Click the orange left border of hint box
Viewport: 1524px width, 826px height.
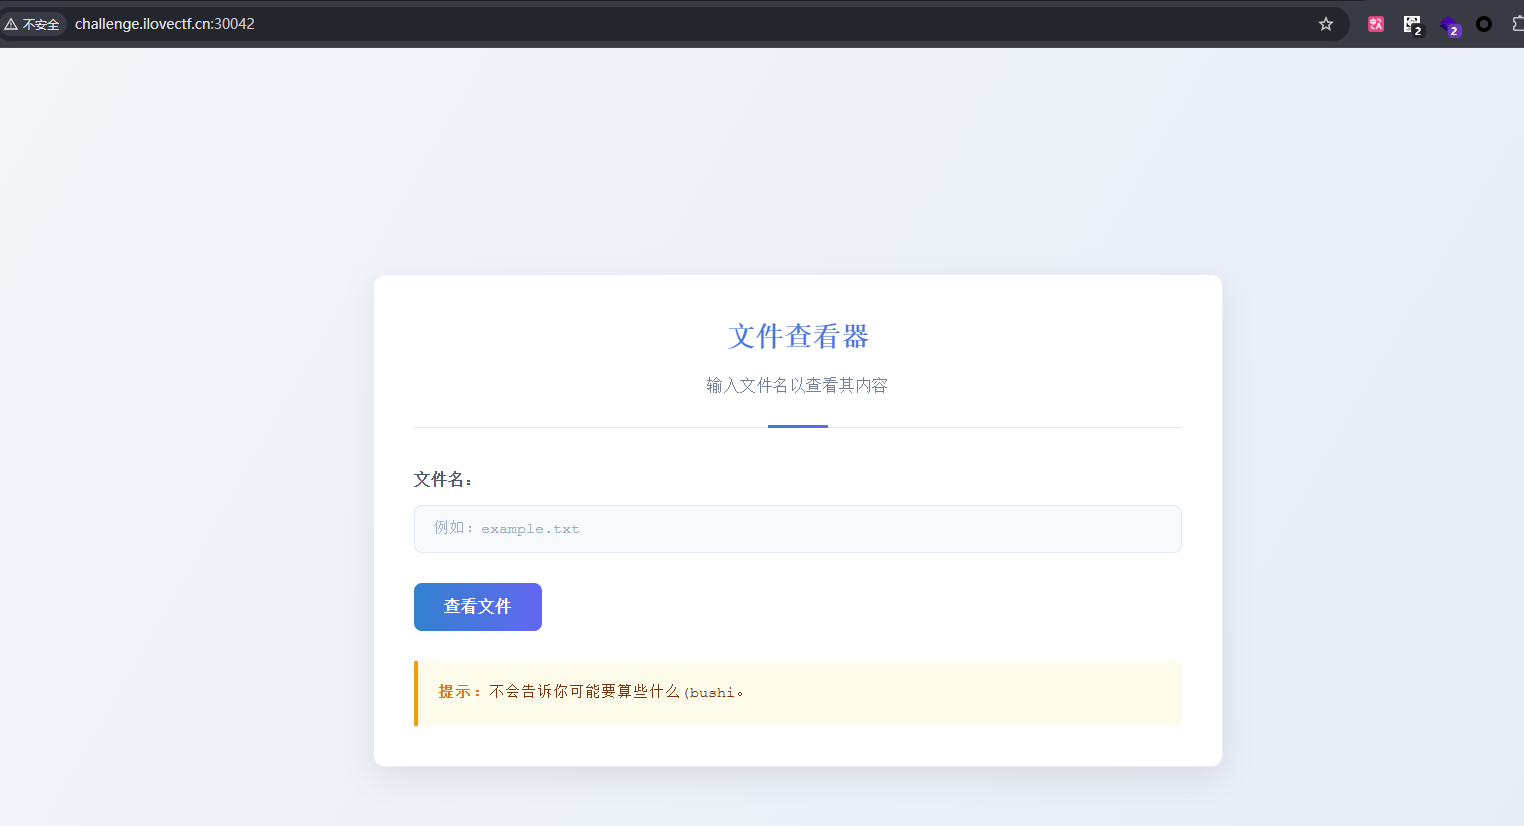[x=416, y=693]
